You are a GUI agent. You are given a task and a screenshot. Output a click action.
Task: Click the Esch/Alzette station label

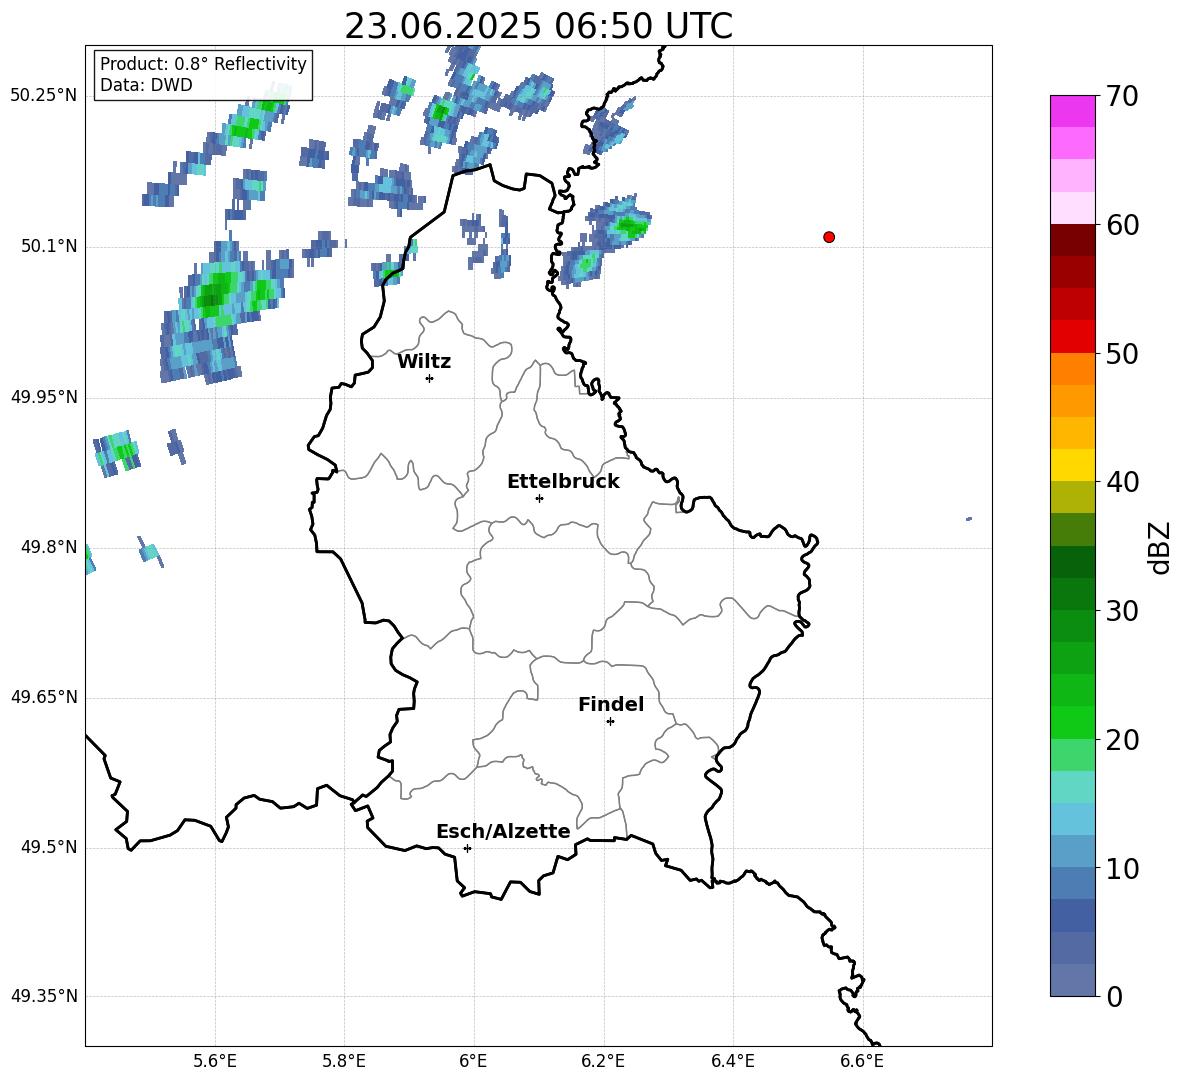click(503, 831)
